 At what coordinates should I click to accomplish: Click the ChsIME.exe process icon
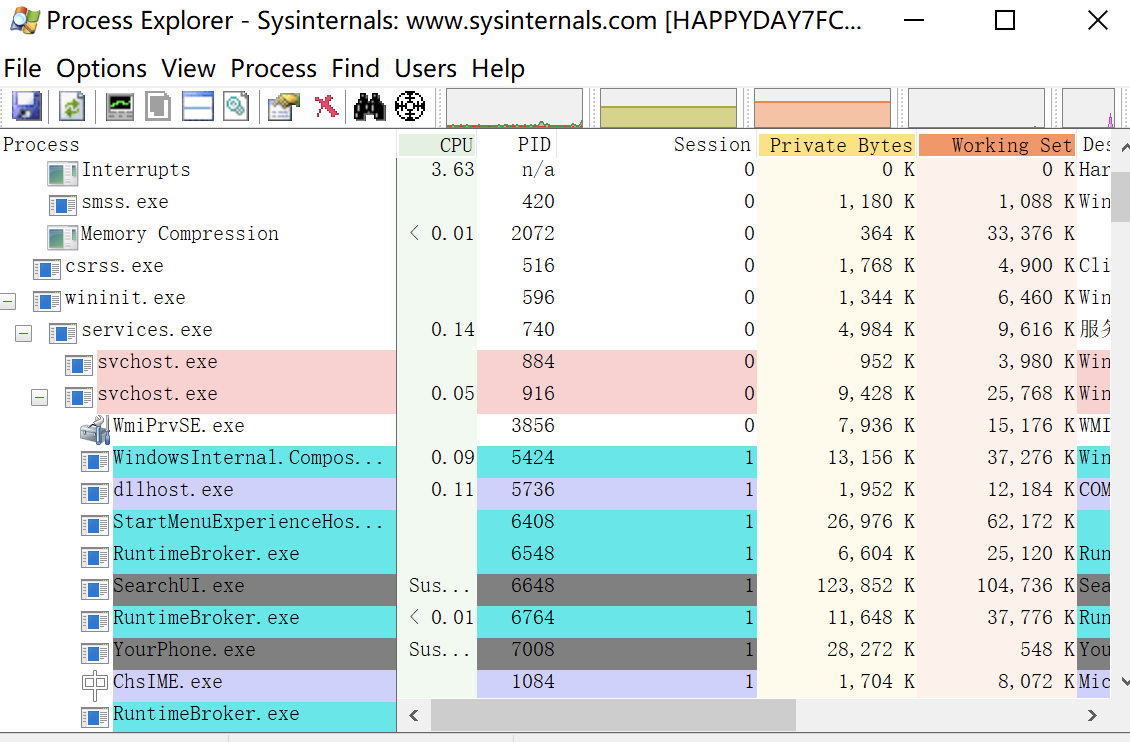point(94,685)
